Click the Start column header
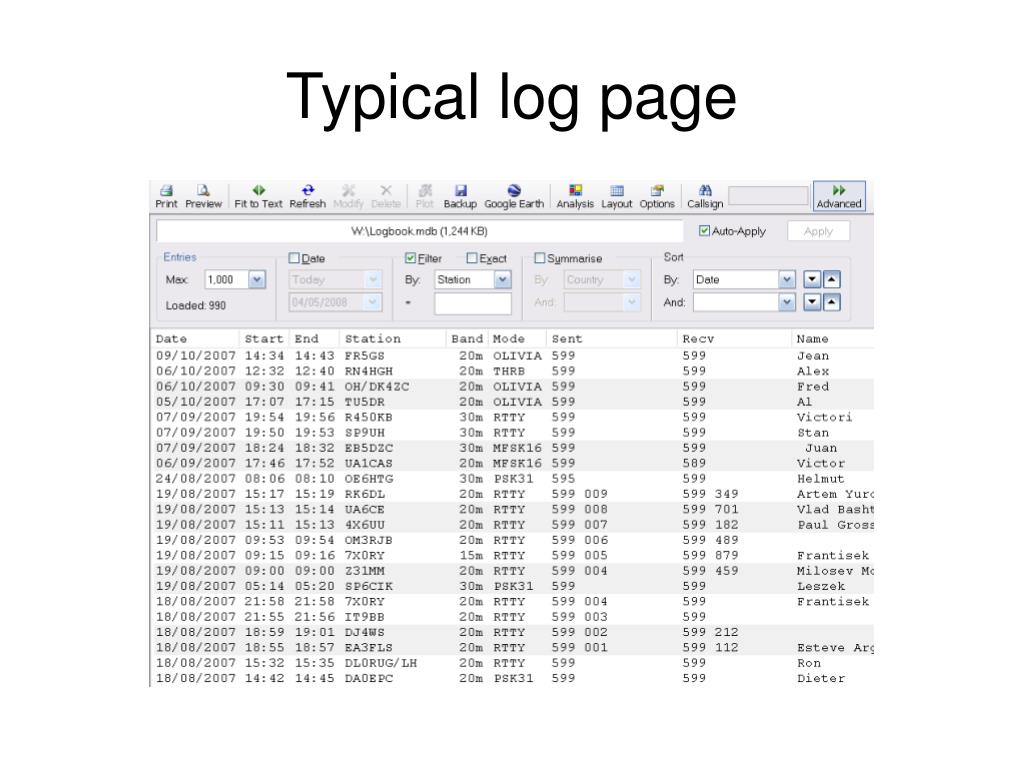 point(264,339)
